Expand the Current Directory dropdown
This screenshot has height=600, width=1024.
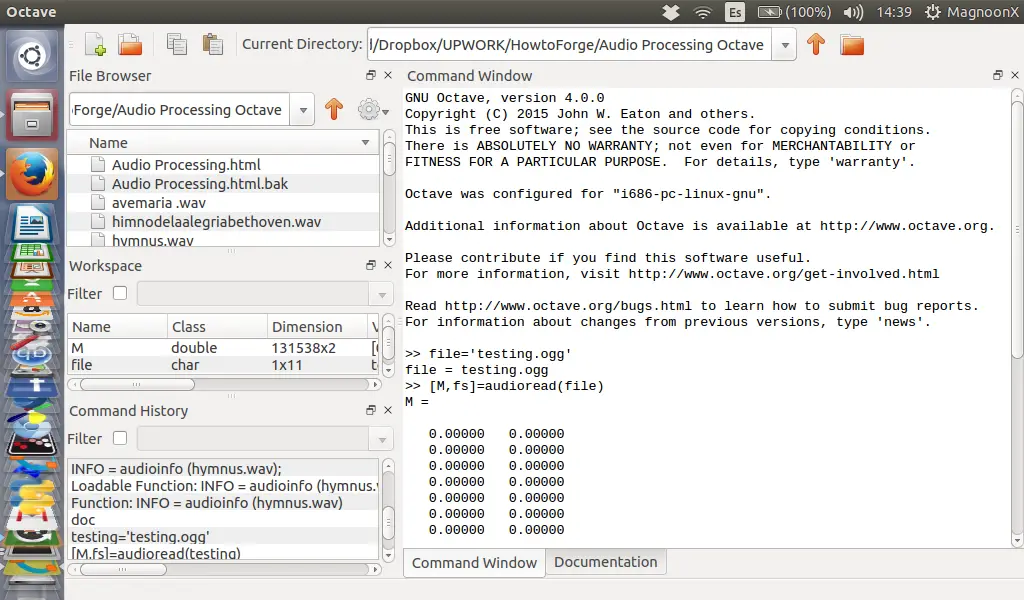coord(785,44)
